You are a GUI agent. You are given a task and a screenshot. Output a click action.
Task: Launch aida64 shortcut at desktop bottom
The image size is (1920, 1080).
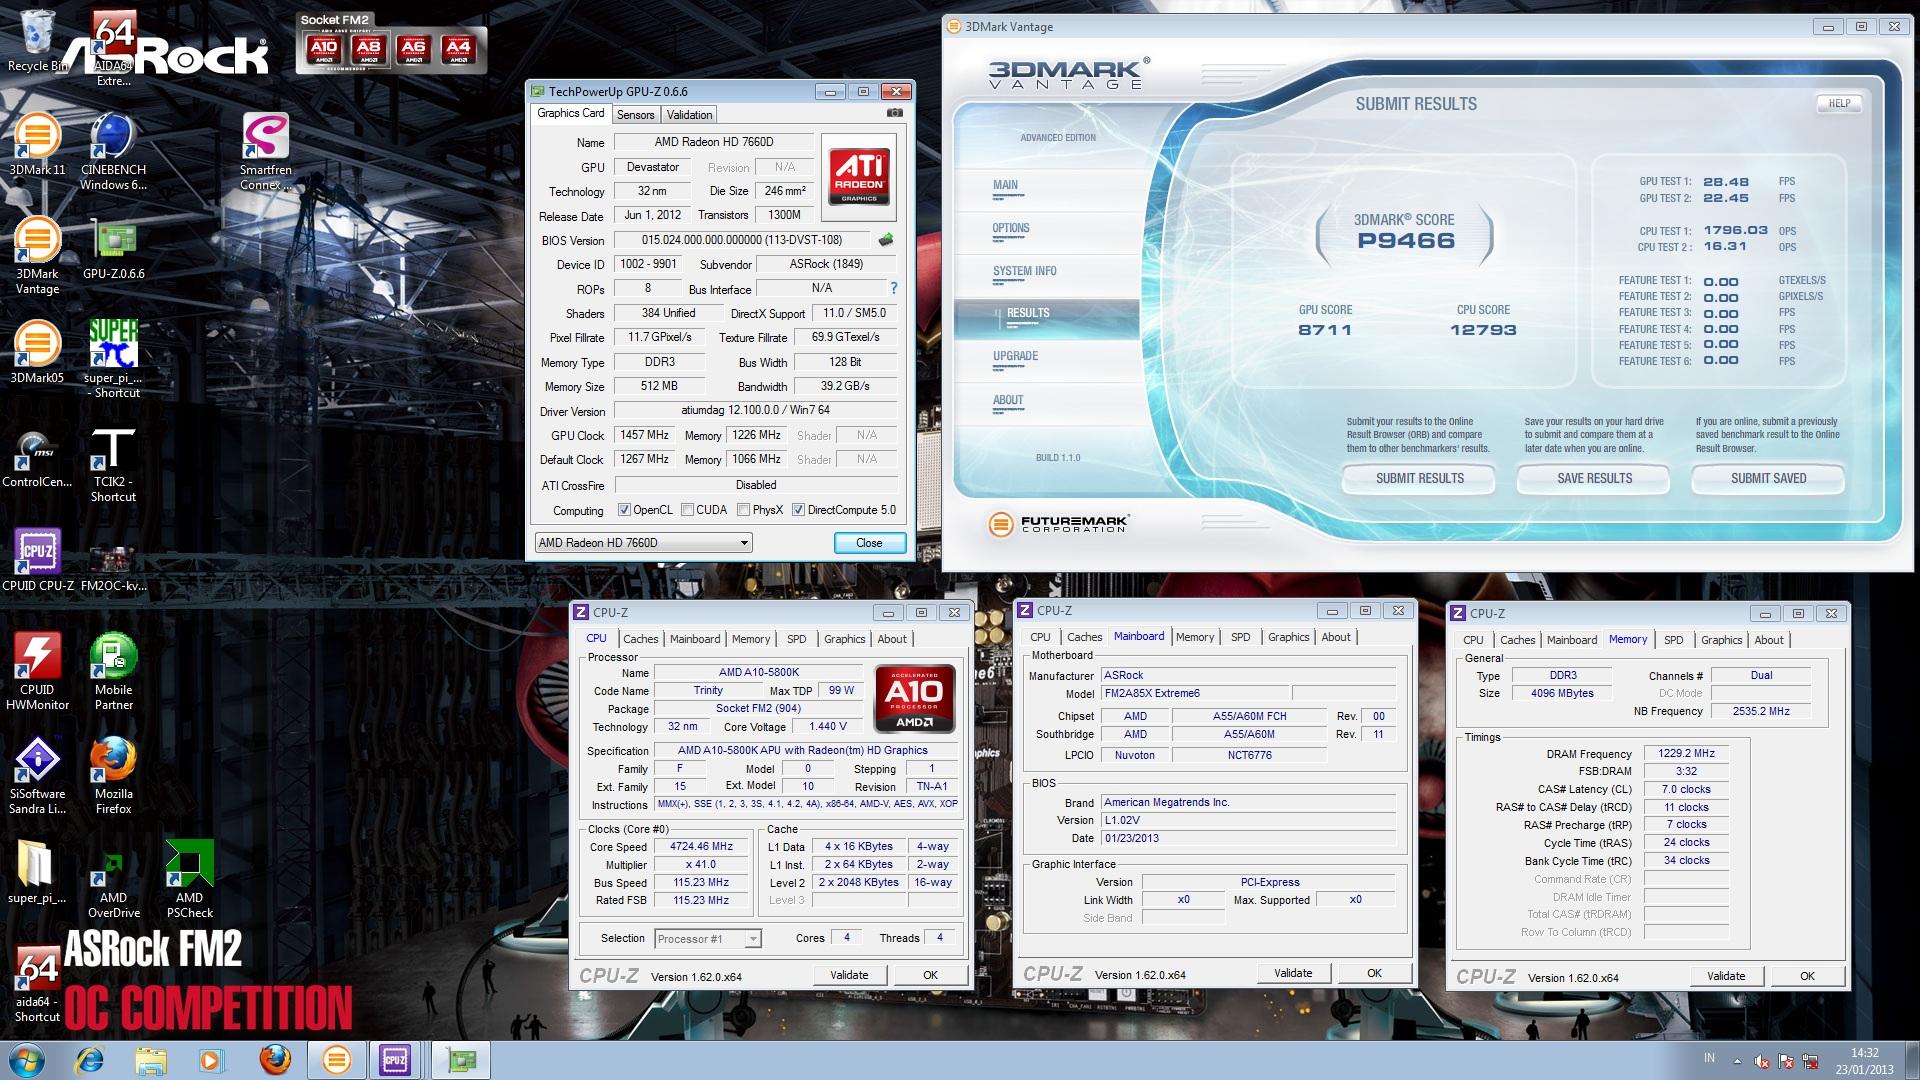click(37, 984)
